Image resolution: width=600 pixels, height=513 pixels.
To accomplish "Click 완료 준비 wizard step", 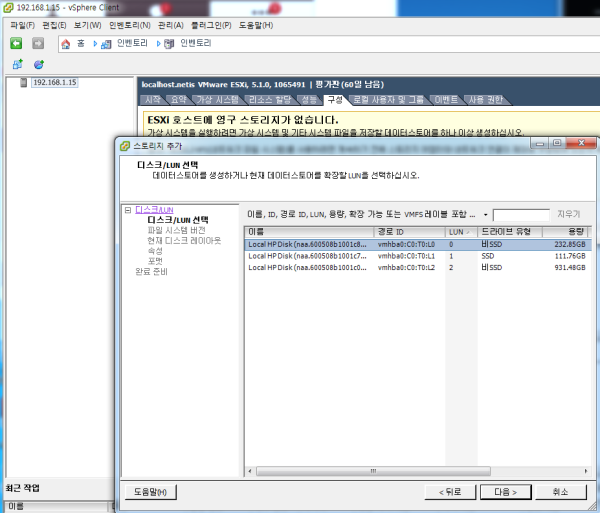I will click(x=151, y=272).
